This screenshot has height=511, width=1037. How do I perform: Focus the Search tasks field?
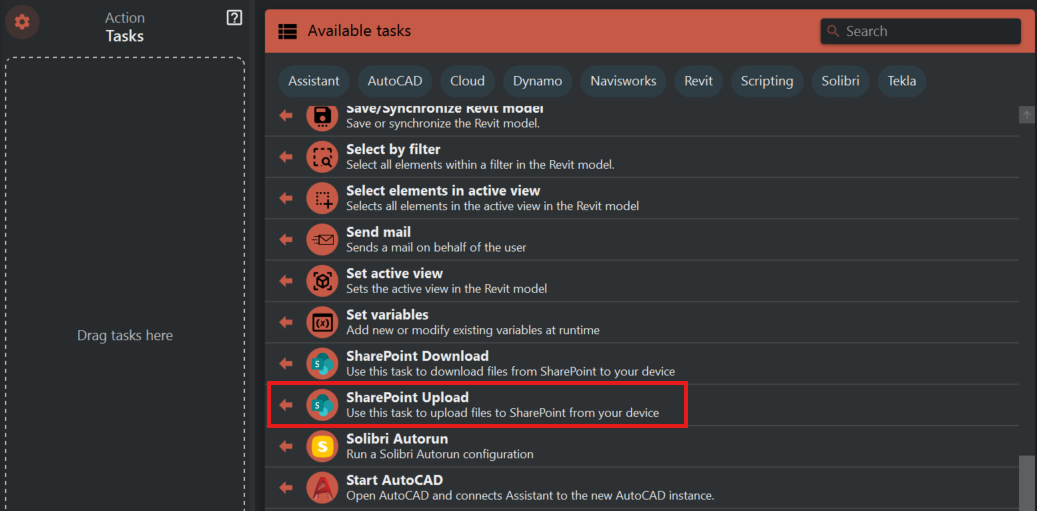921,31
